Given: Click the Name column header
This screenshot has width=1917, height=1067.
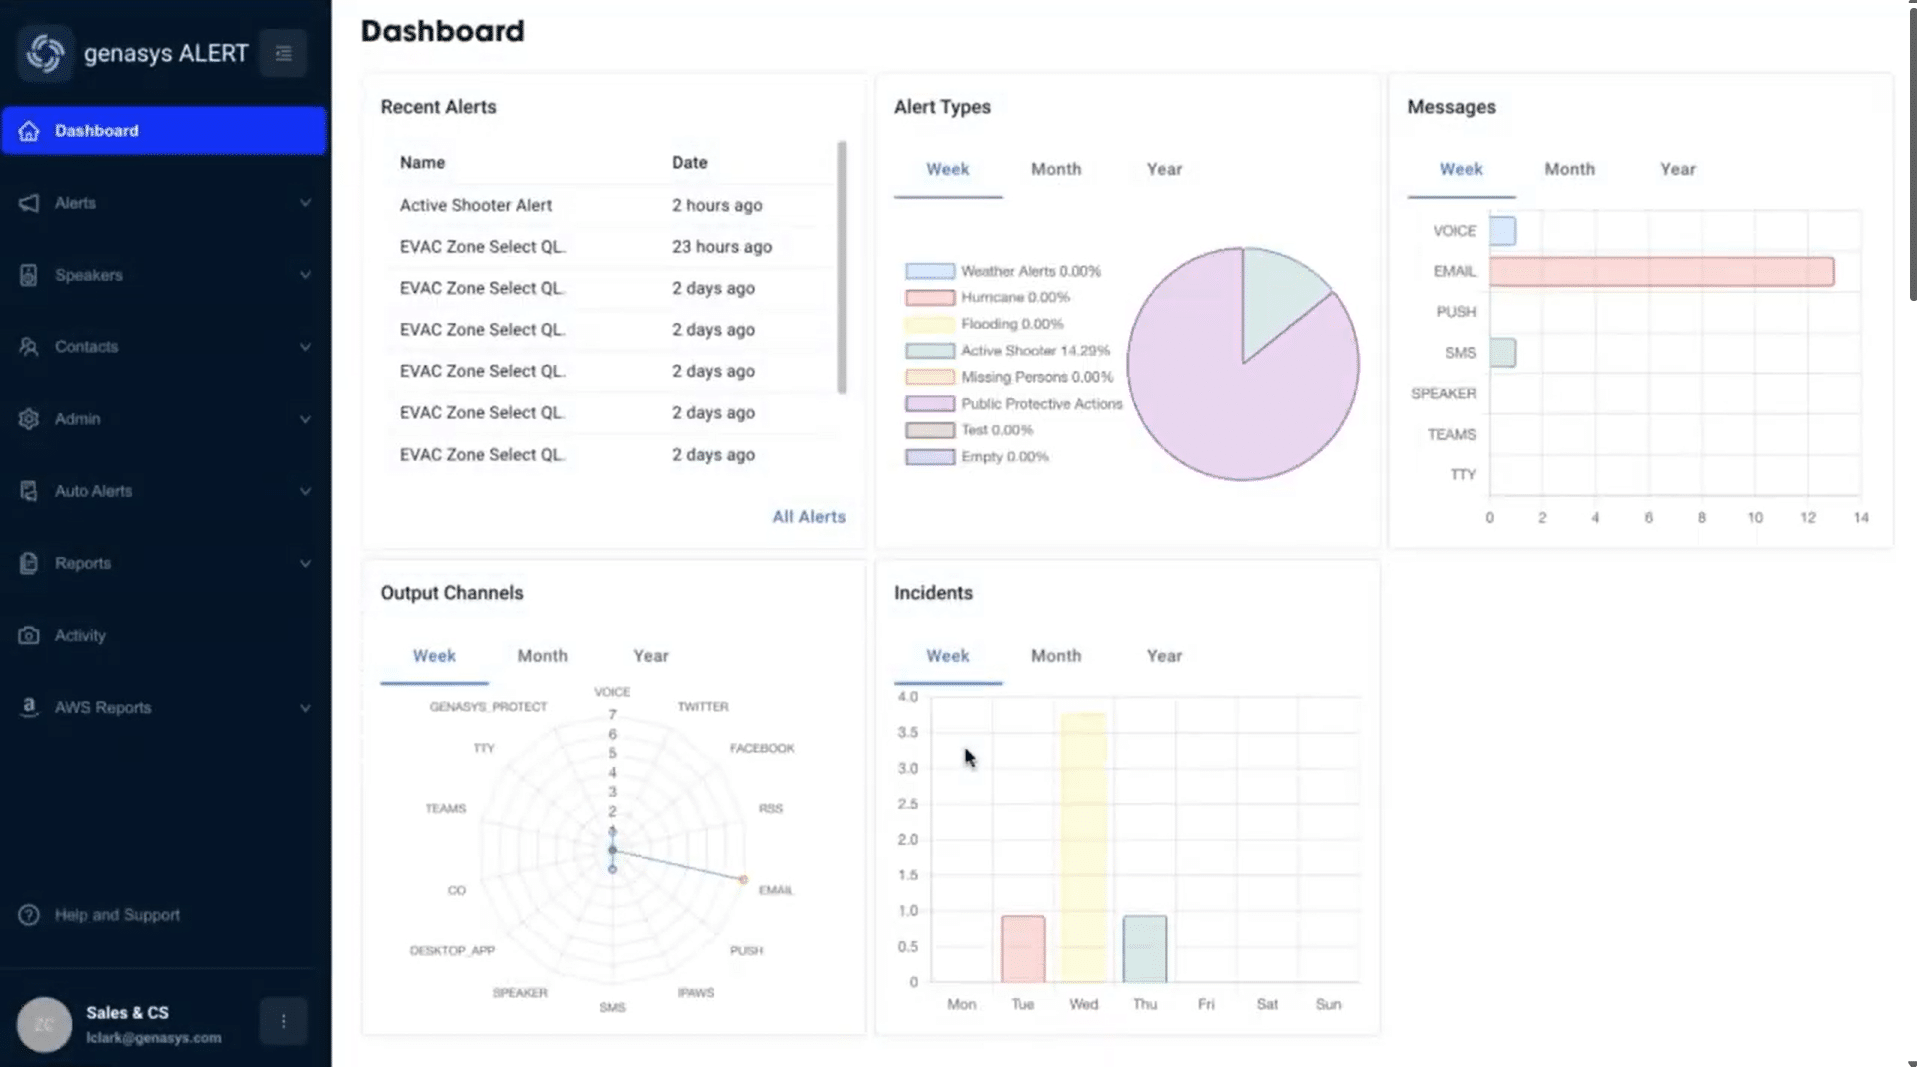Looking at the screenshot, I should 422,163.
